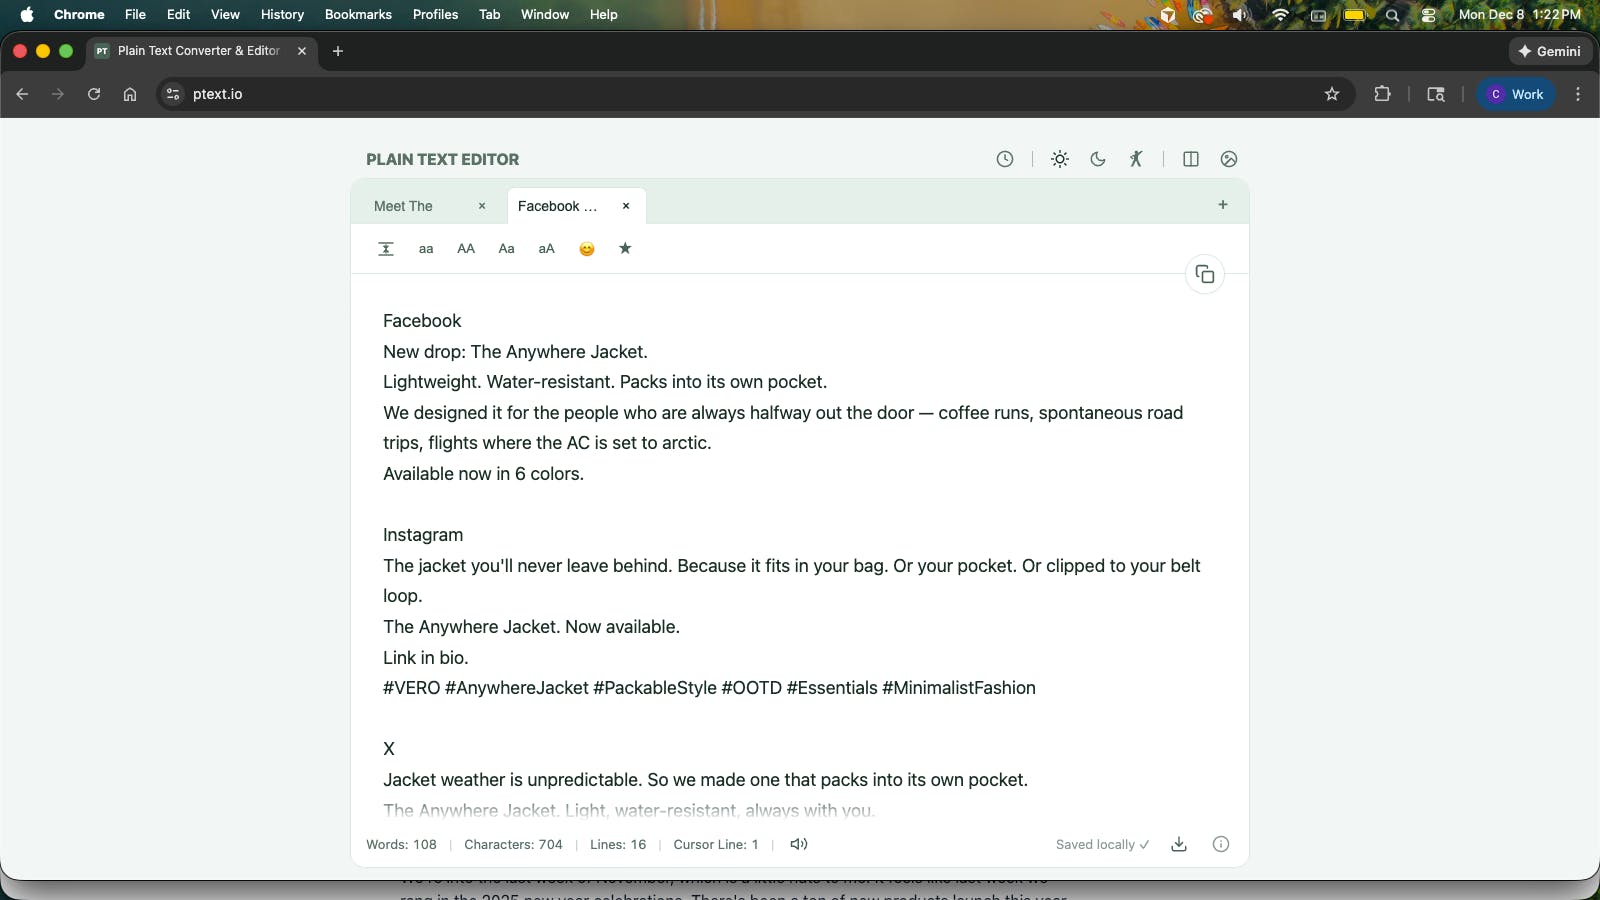The image size is (1600, 900).
Task: Place cursor on the Facebook heading line
Action: click(422, 321)
